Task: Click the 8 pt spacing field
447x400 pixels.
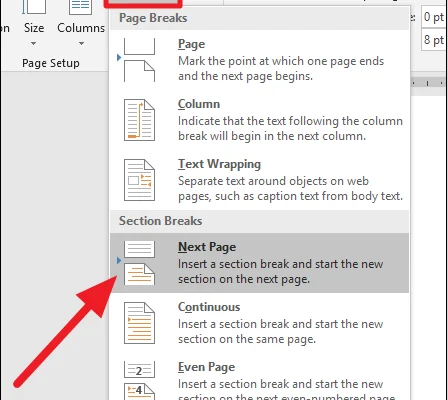Action: pos(434,40)
